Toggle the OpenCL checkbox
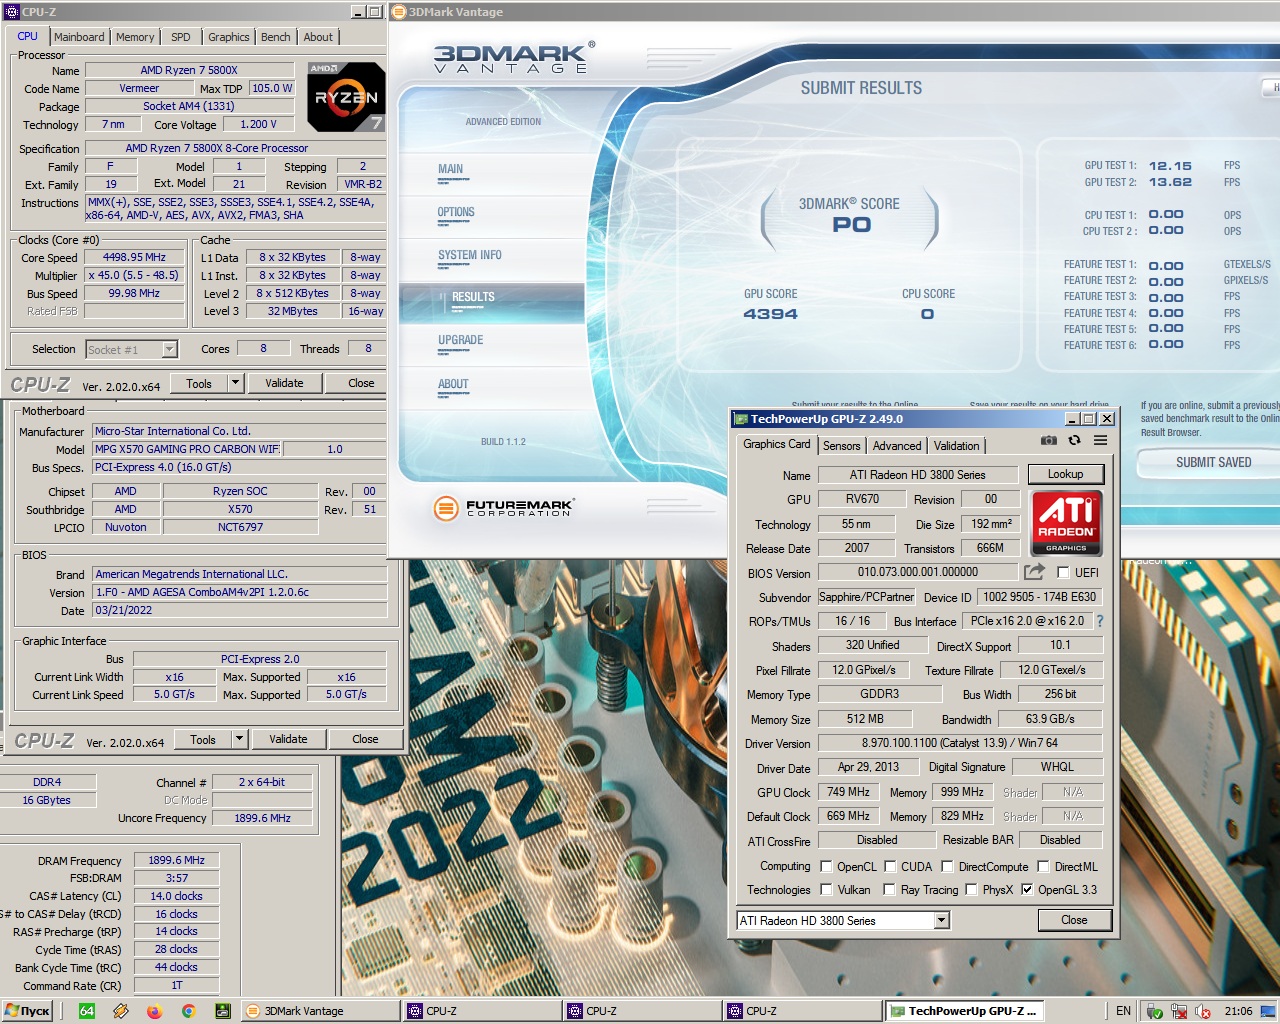The width and height of the screenshot is (1280, 1024). (826, 867)
